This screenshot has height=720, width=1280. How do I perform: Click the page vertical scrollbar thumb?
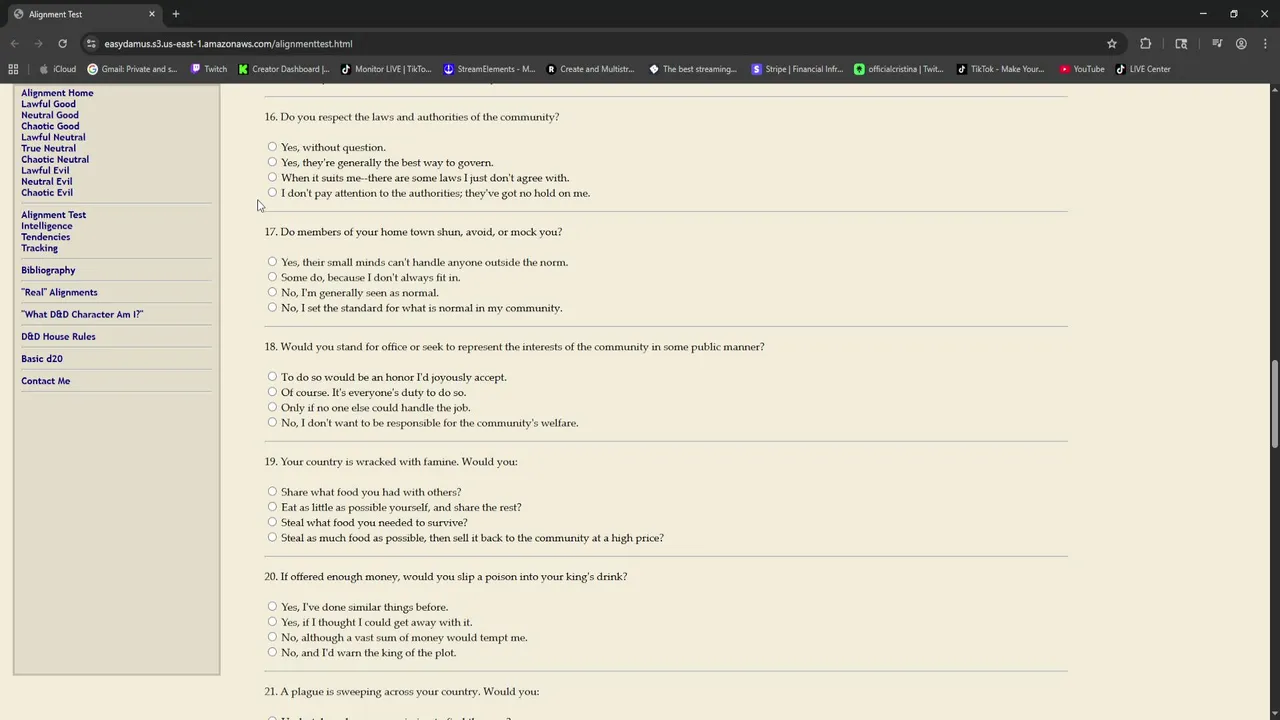[x=1274, y=404]
